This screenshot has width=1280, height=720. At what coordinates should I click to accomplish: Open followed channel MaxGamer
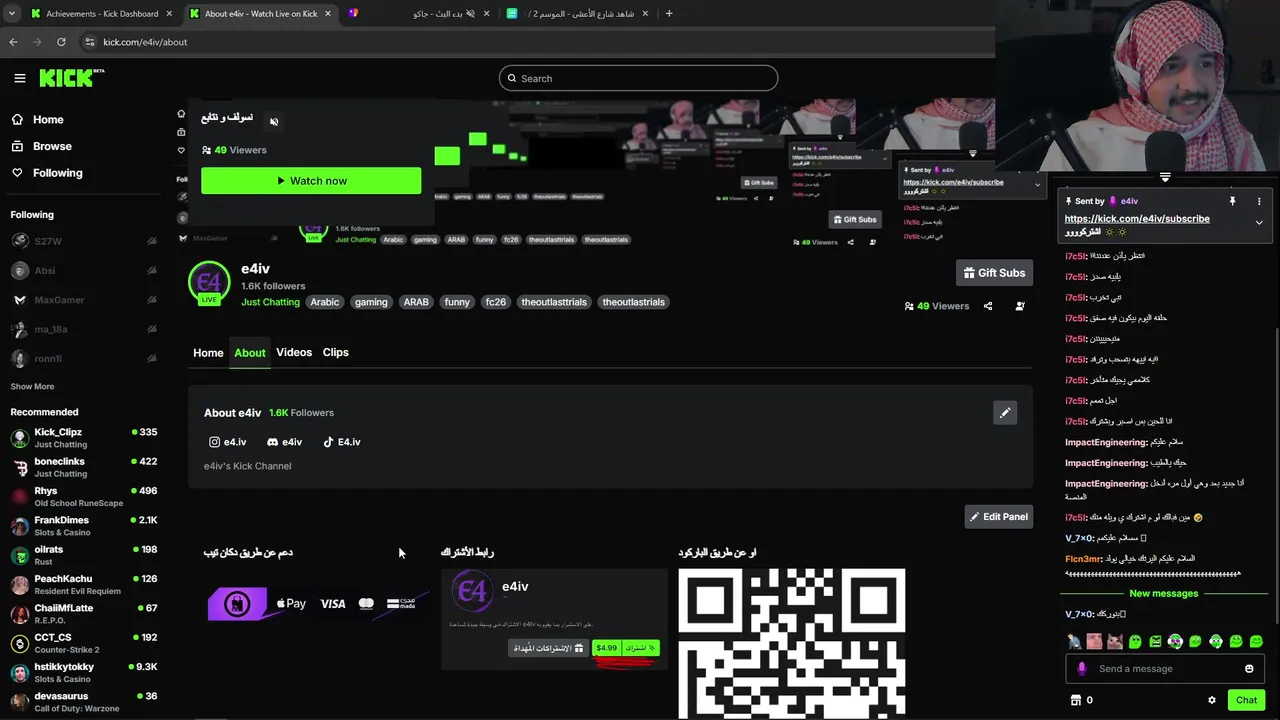(x=84, y=300)
